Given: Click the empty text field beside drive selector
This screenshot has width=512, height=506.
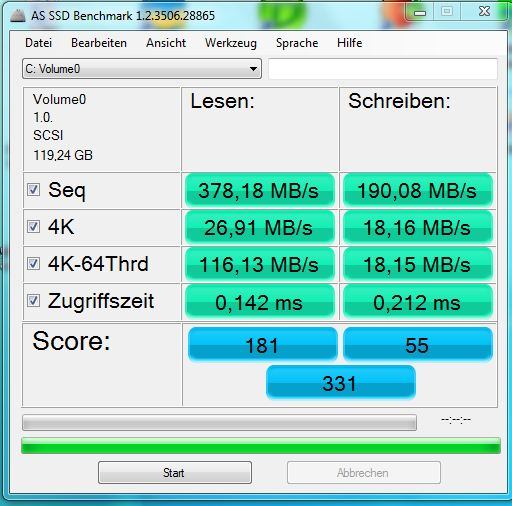Looking at the screenshot, I should [x=383, y=69].
